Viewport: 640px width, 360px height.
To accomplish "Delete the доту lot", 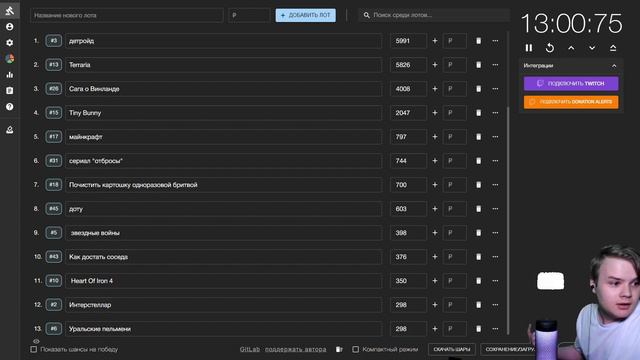I will (478, 209).
